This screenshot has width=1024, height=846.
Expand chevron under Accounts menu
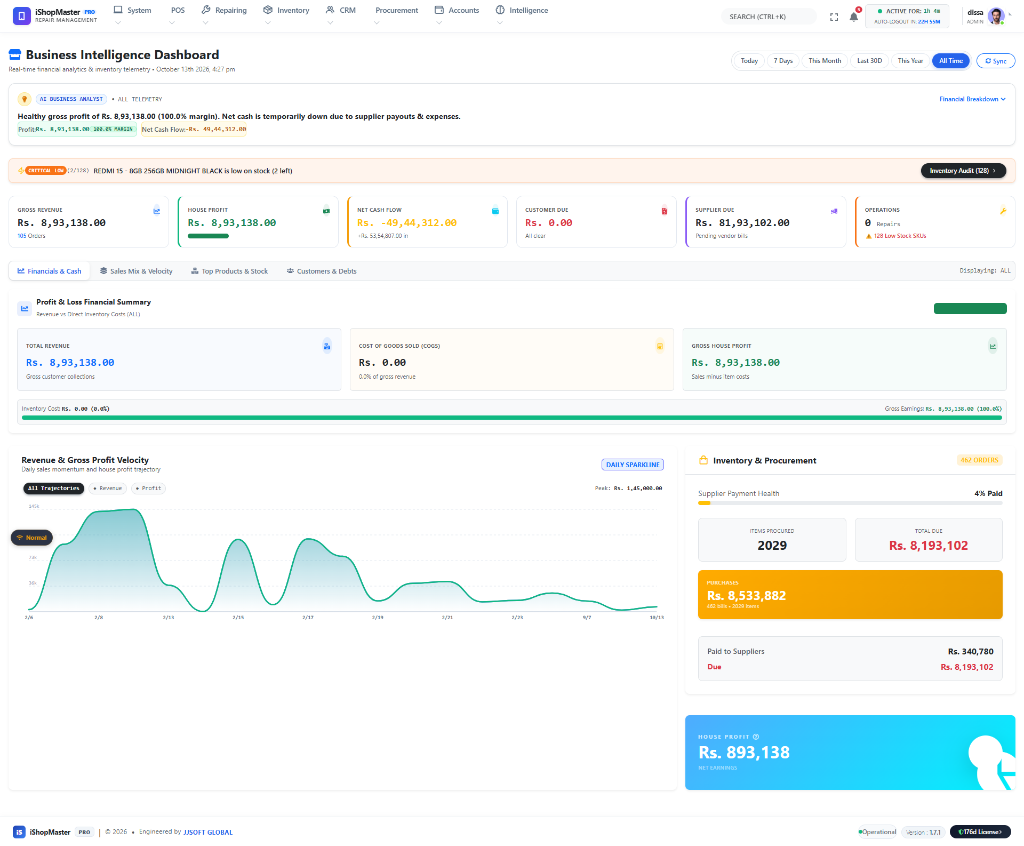[x=439, y=23]
